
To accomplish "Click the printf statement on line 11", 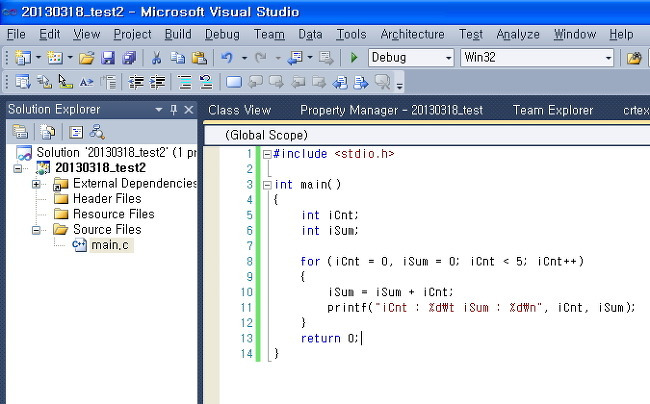I will click(x=481, y=307).
